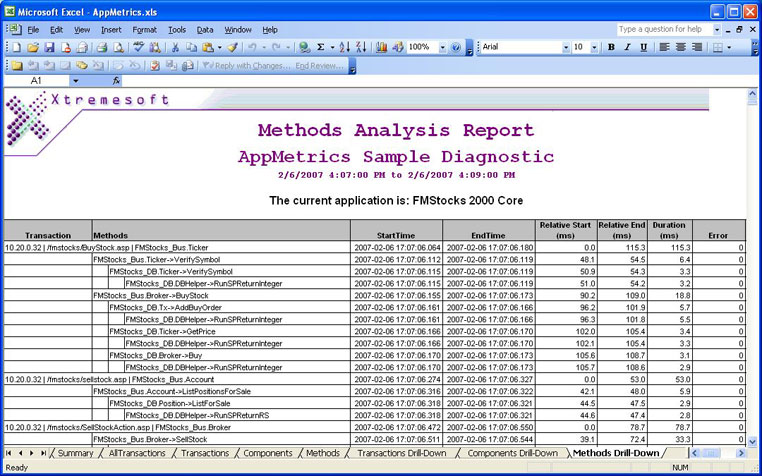The height and width of the screenshot is (476, 762).
Task: Align cell text right
Action: tap(697, 47)
